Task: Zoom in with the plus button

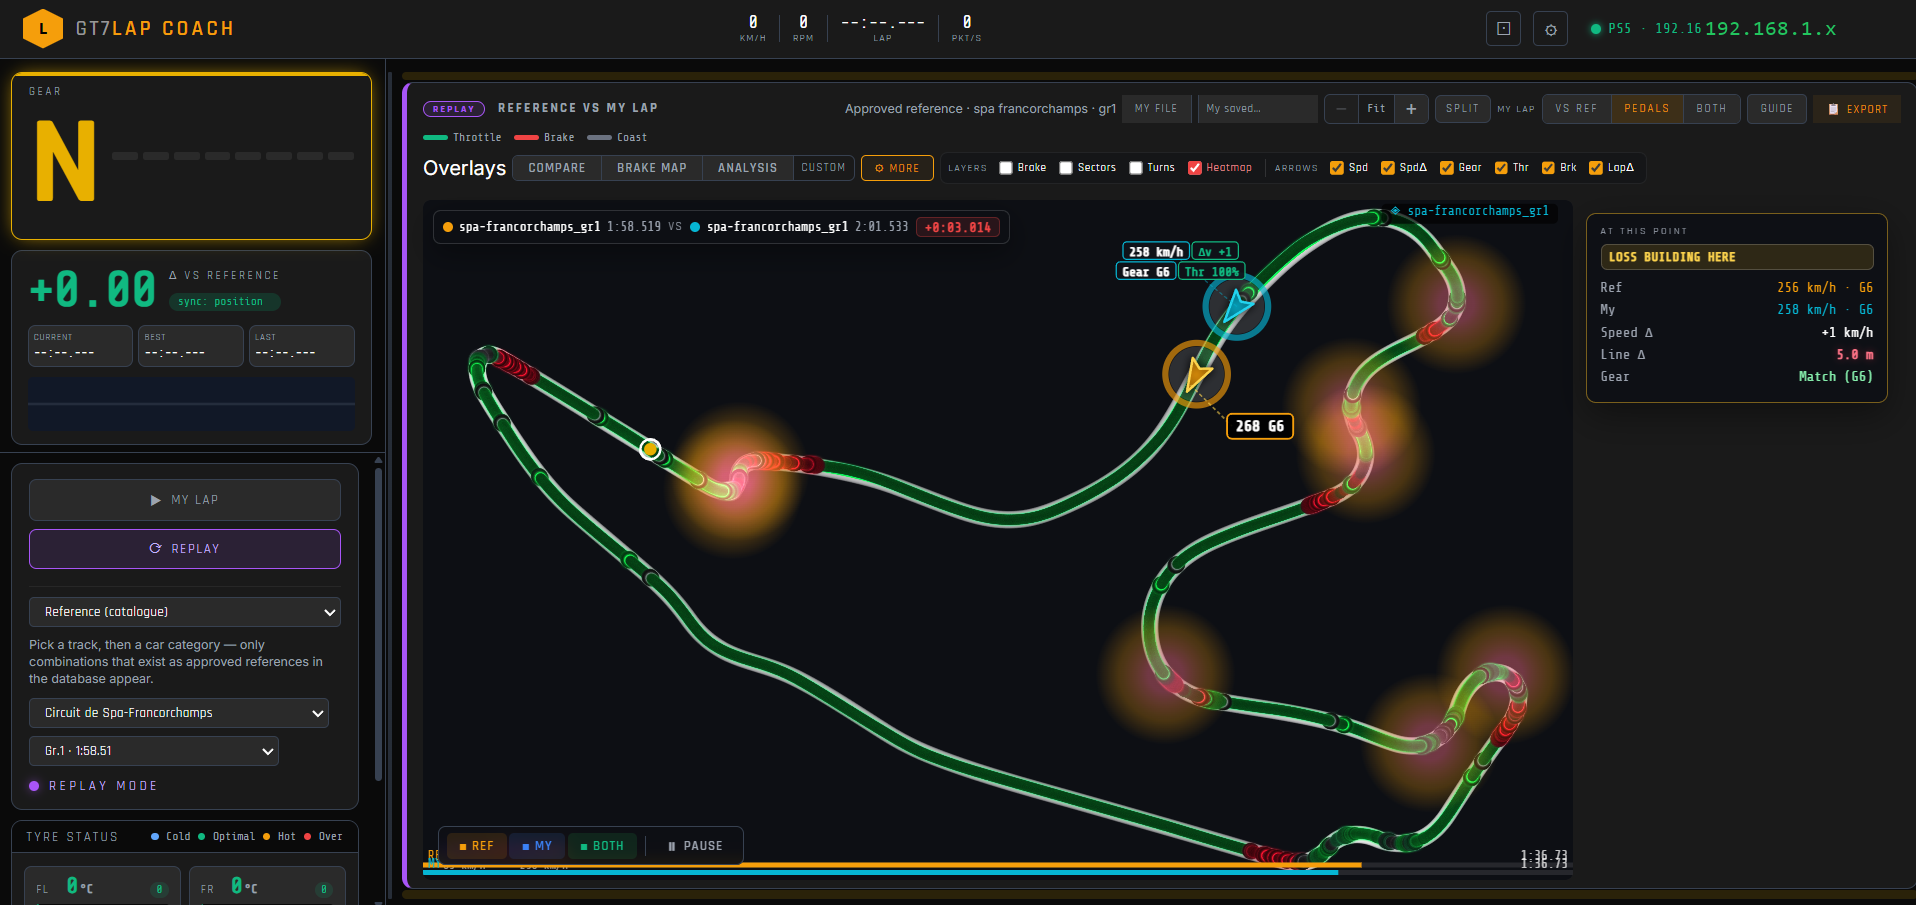Action: pos(1411,109)
